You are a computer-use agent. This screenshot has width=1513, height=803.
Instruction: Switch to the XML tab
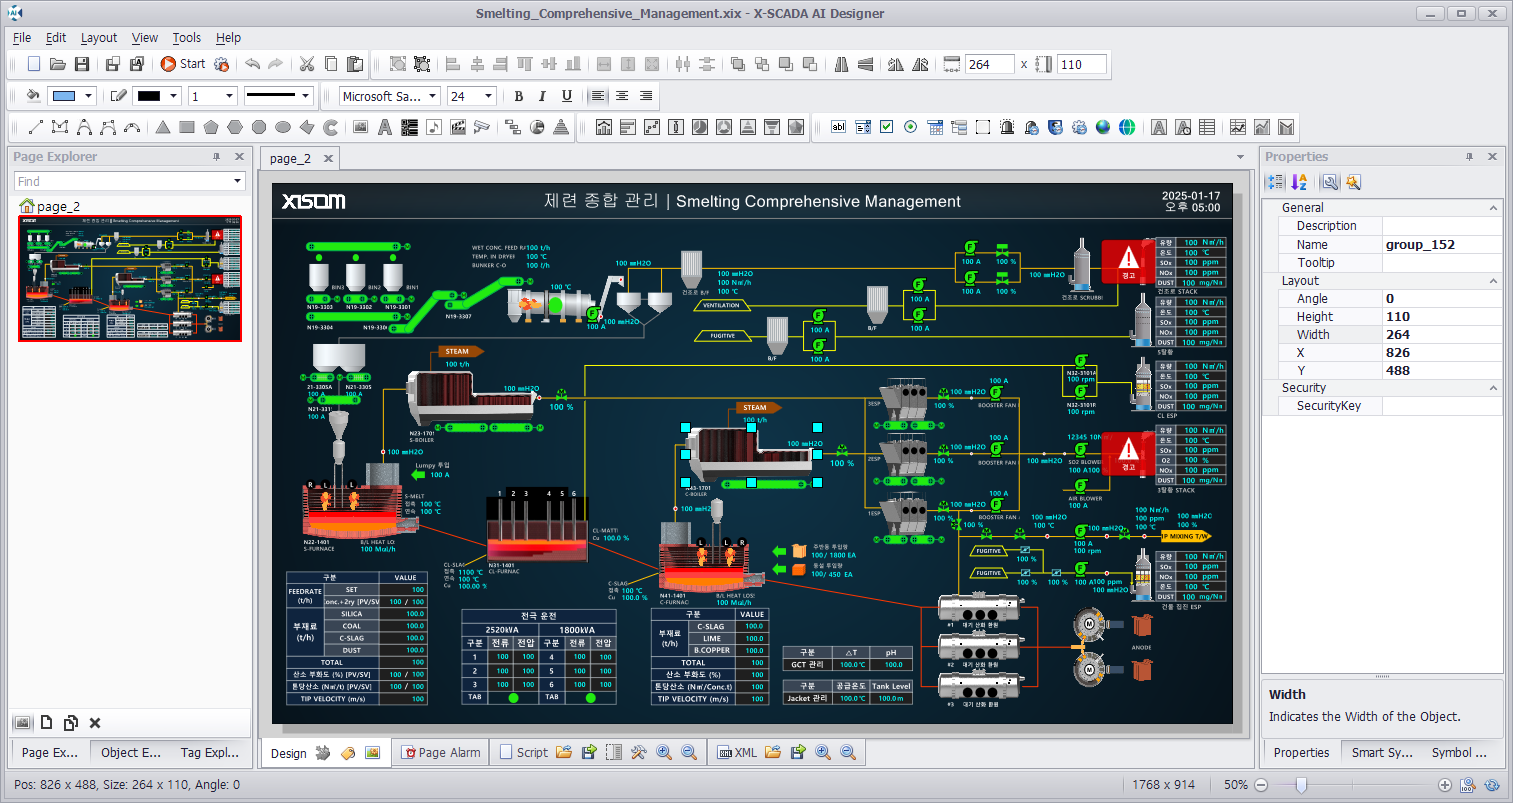(738, 752)
